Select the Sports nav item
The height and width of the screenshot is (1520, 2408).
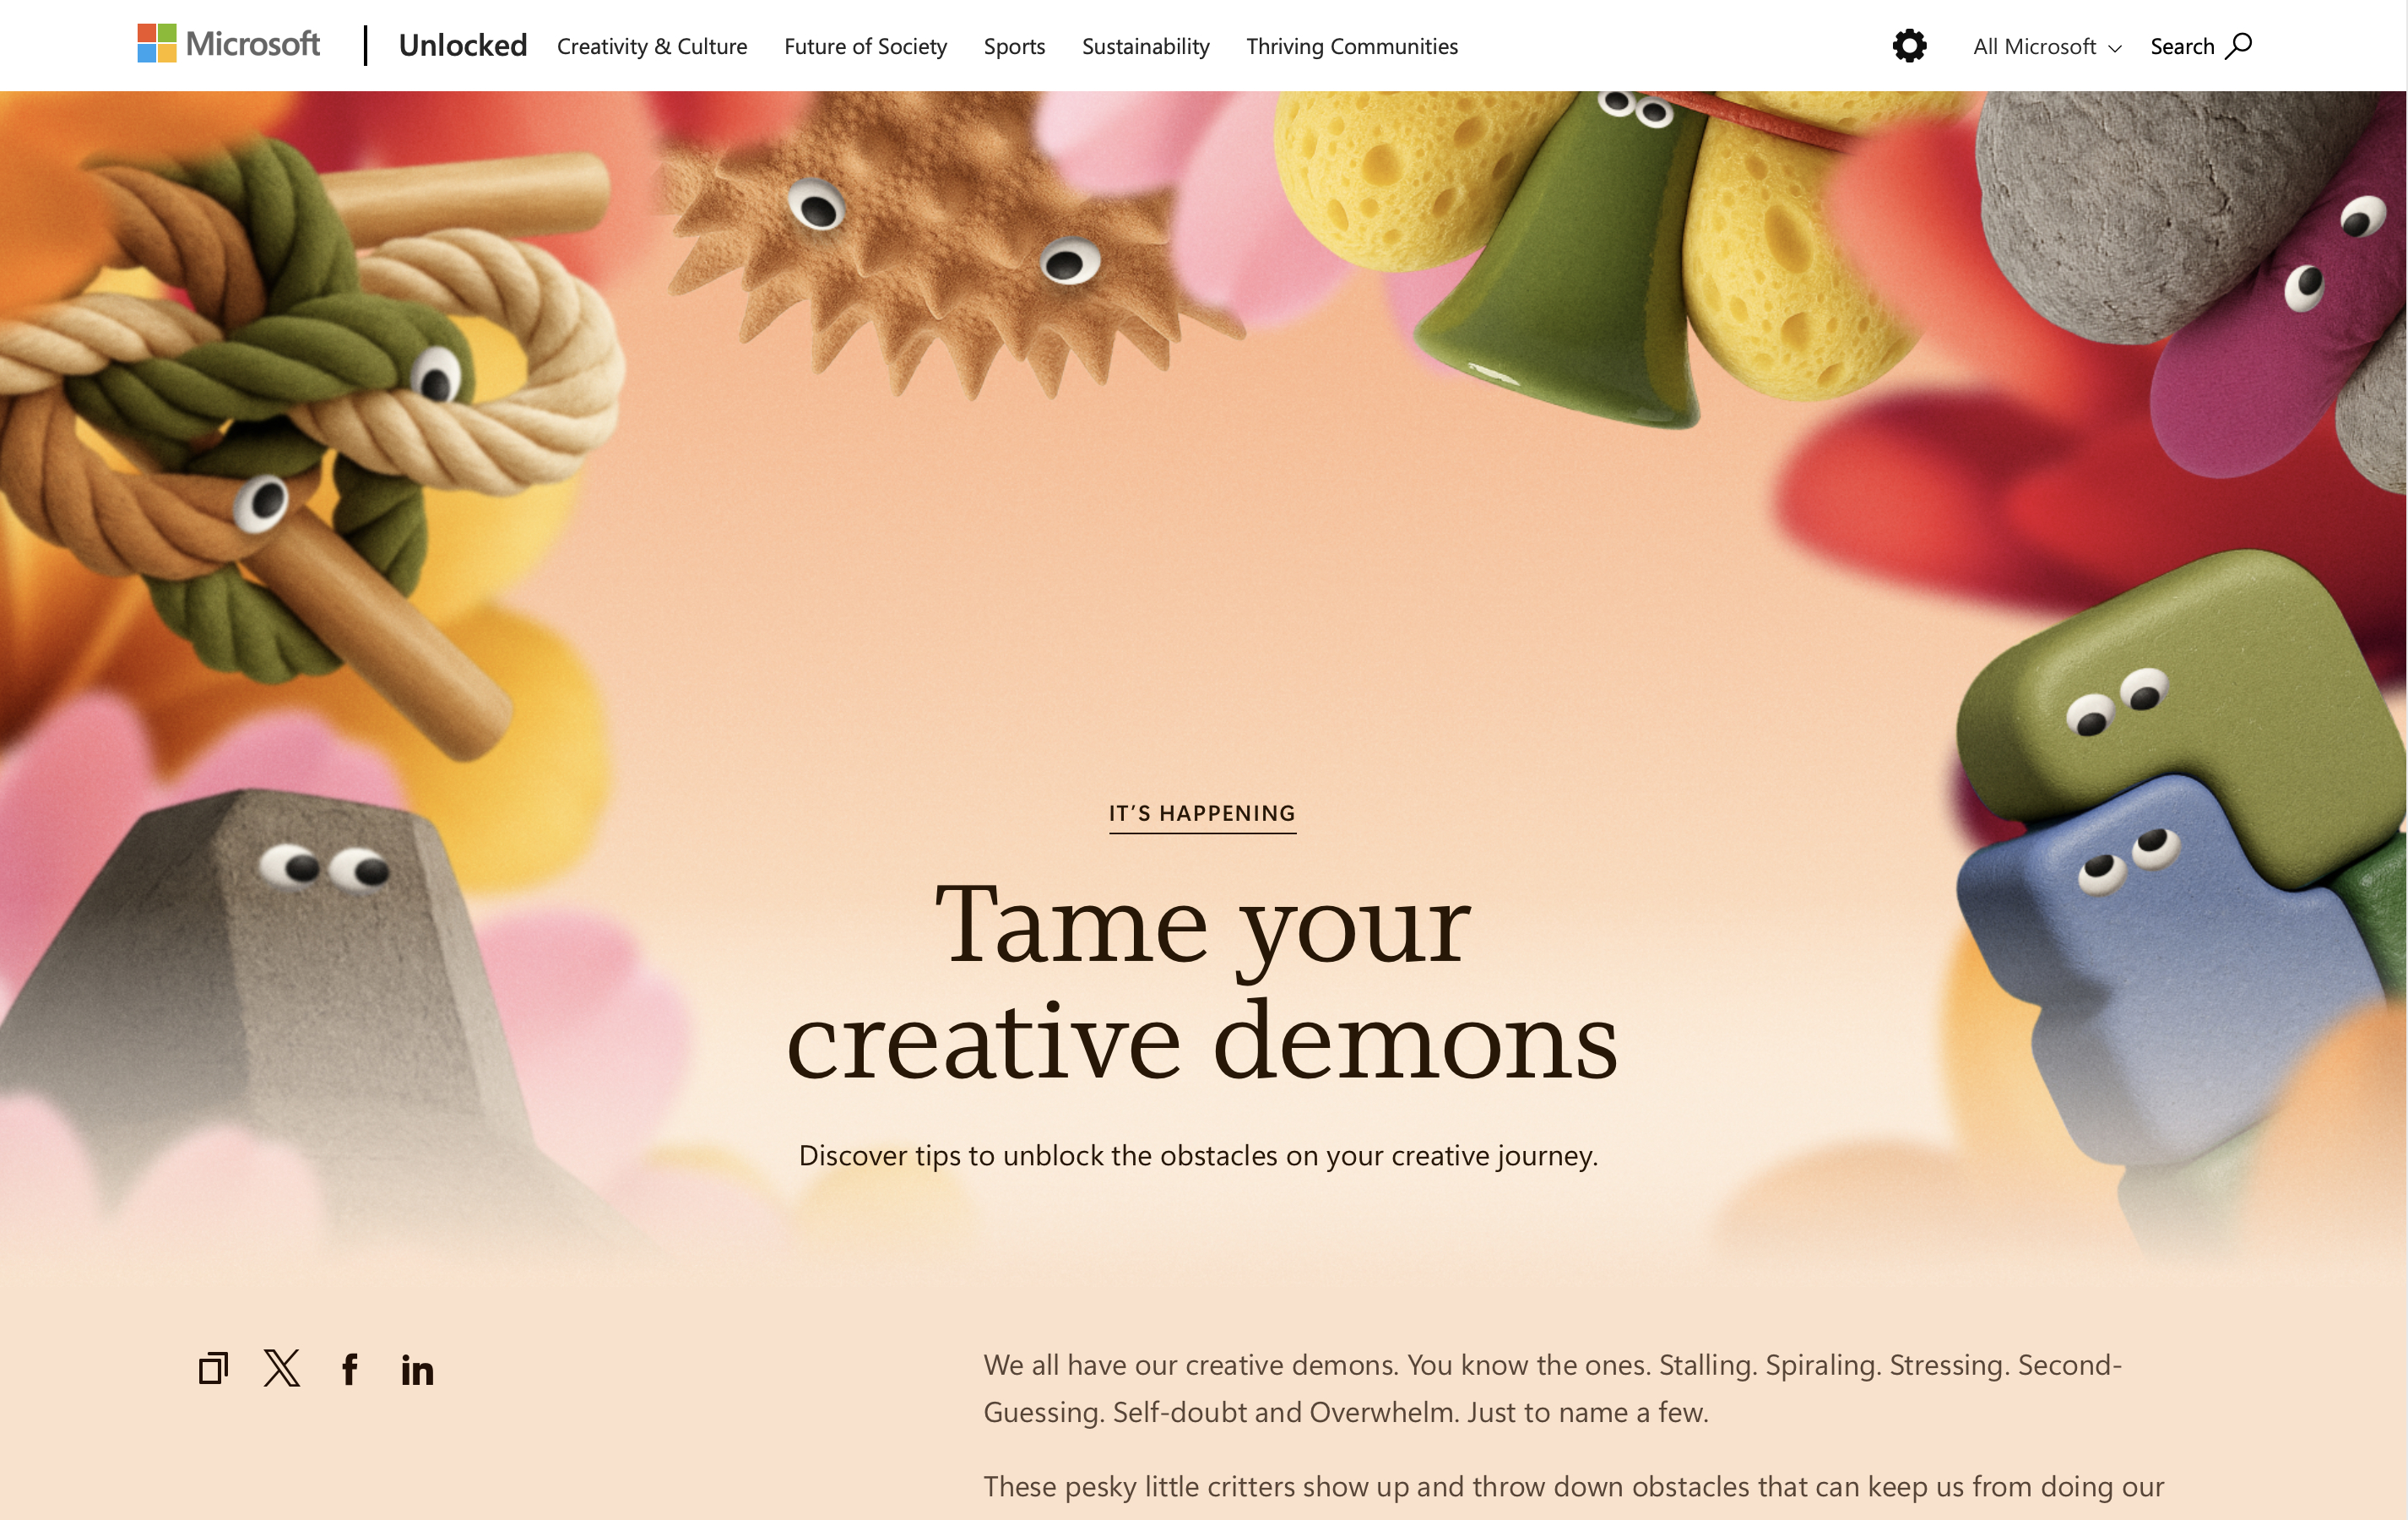click(1014, 46)
